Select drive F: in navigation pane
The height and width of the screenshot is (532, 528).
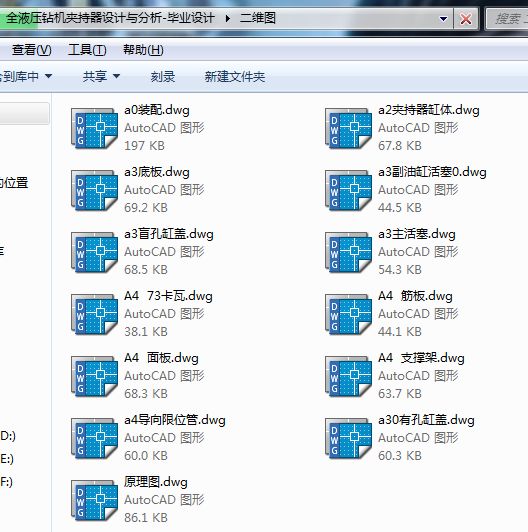6,482
